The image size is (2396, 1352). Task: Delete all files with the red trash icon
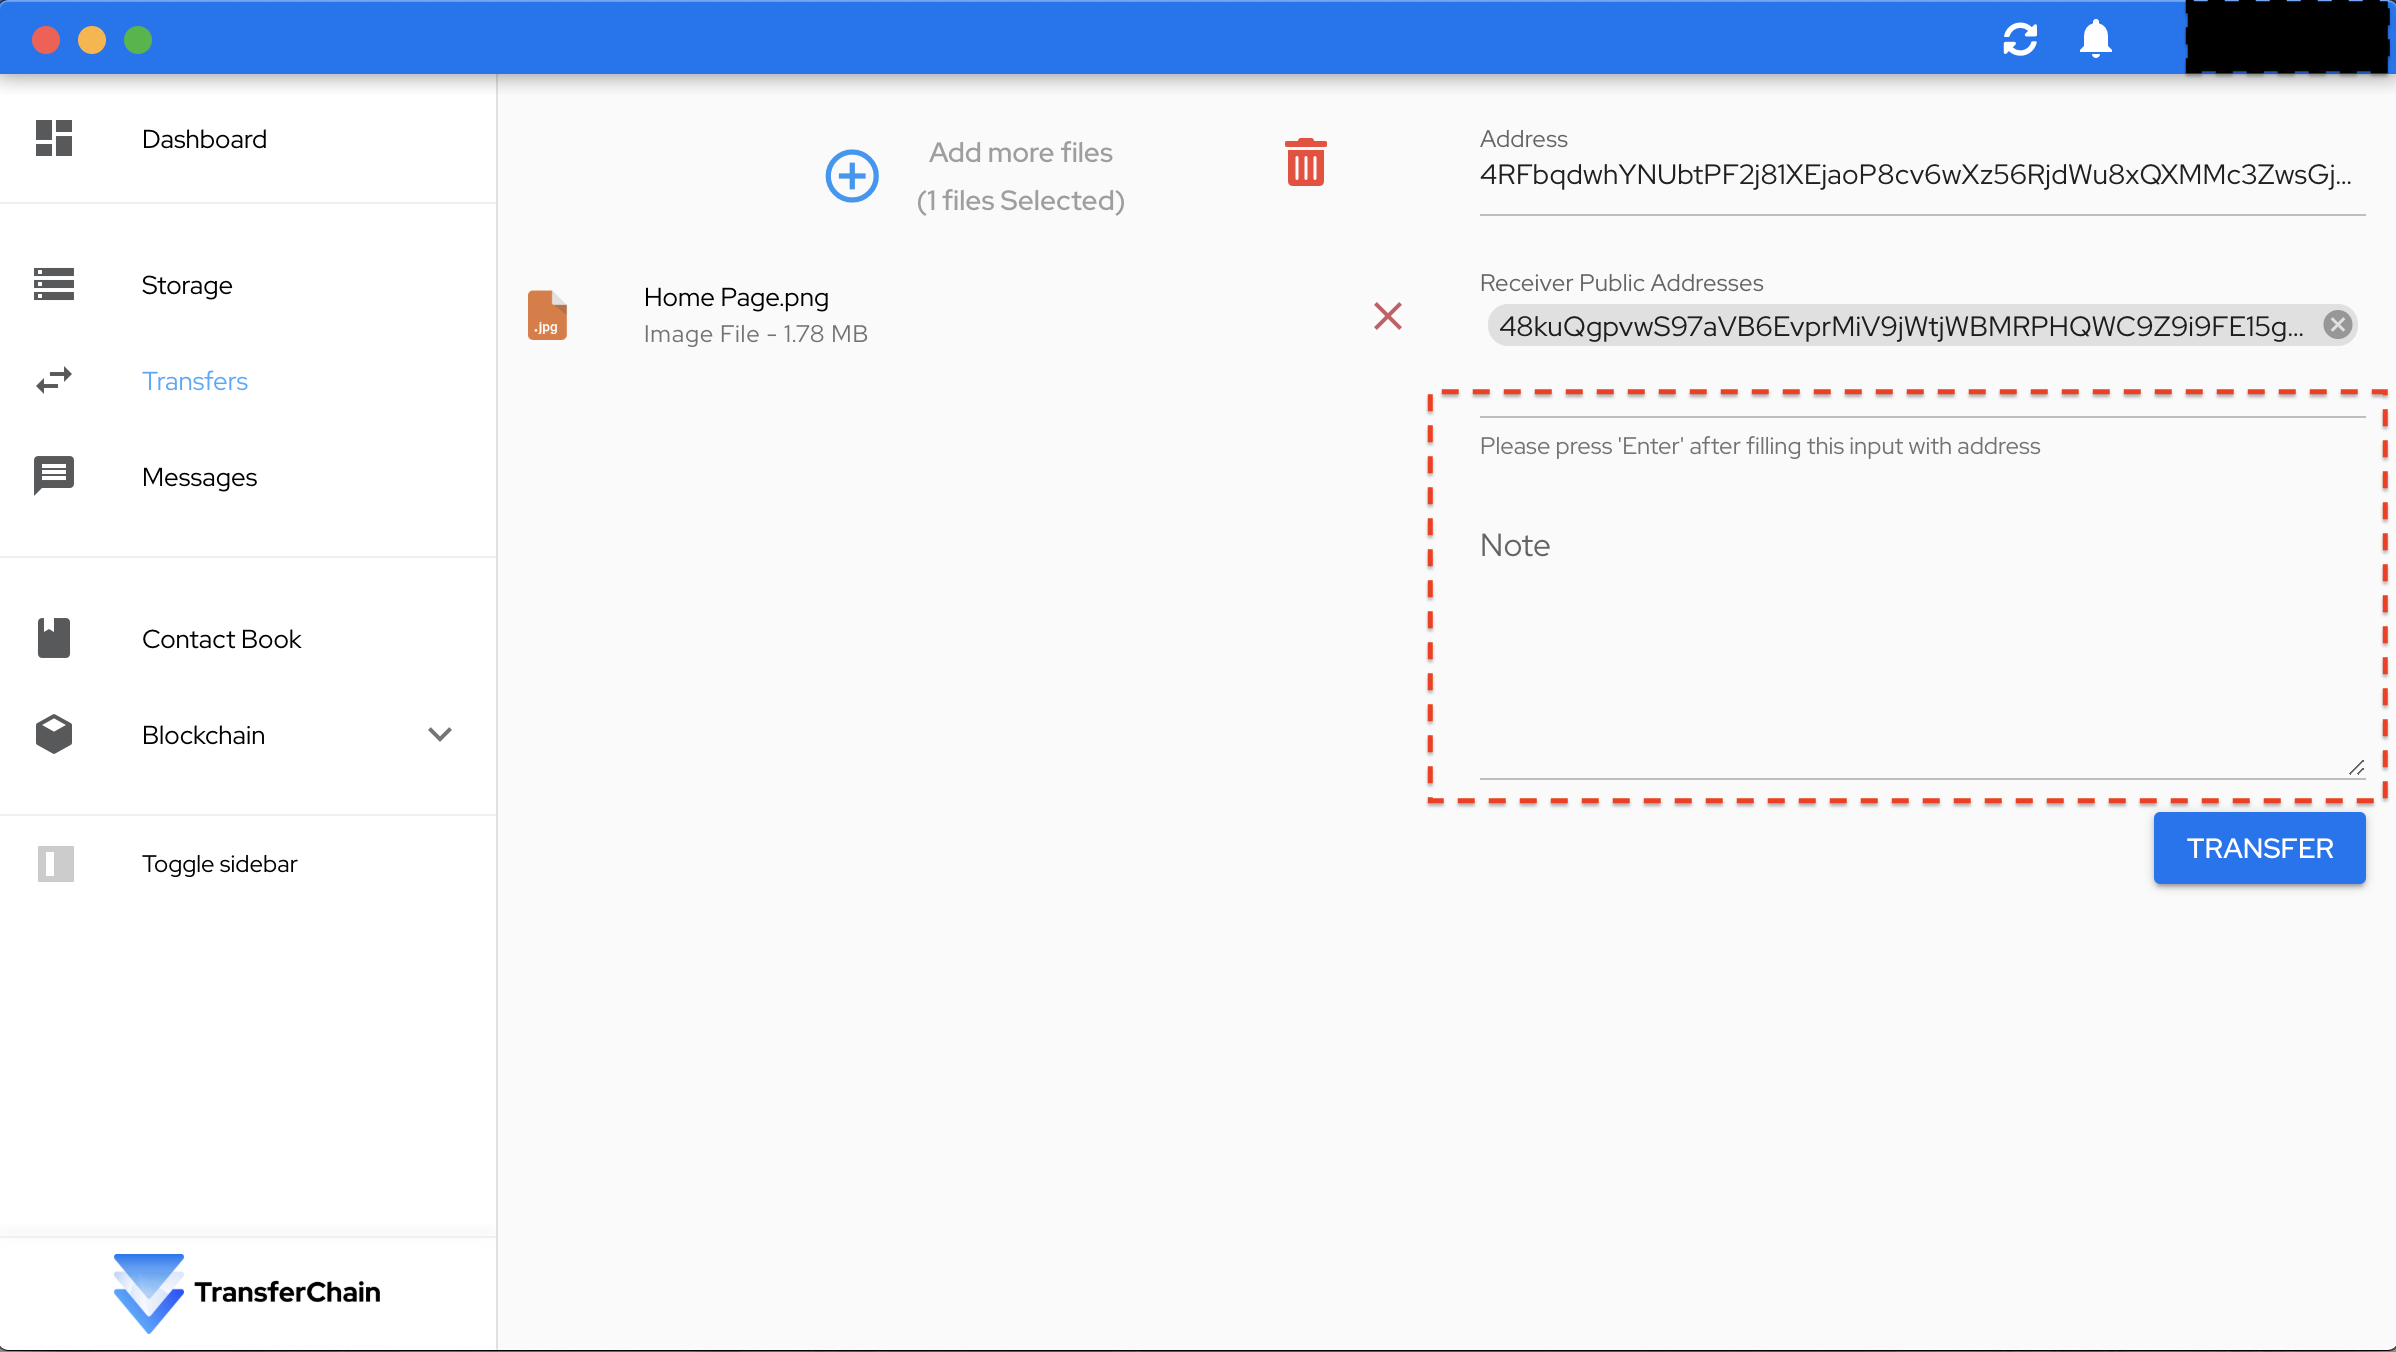1306,162
